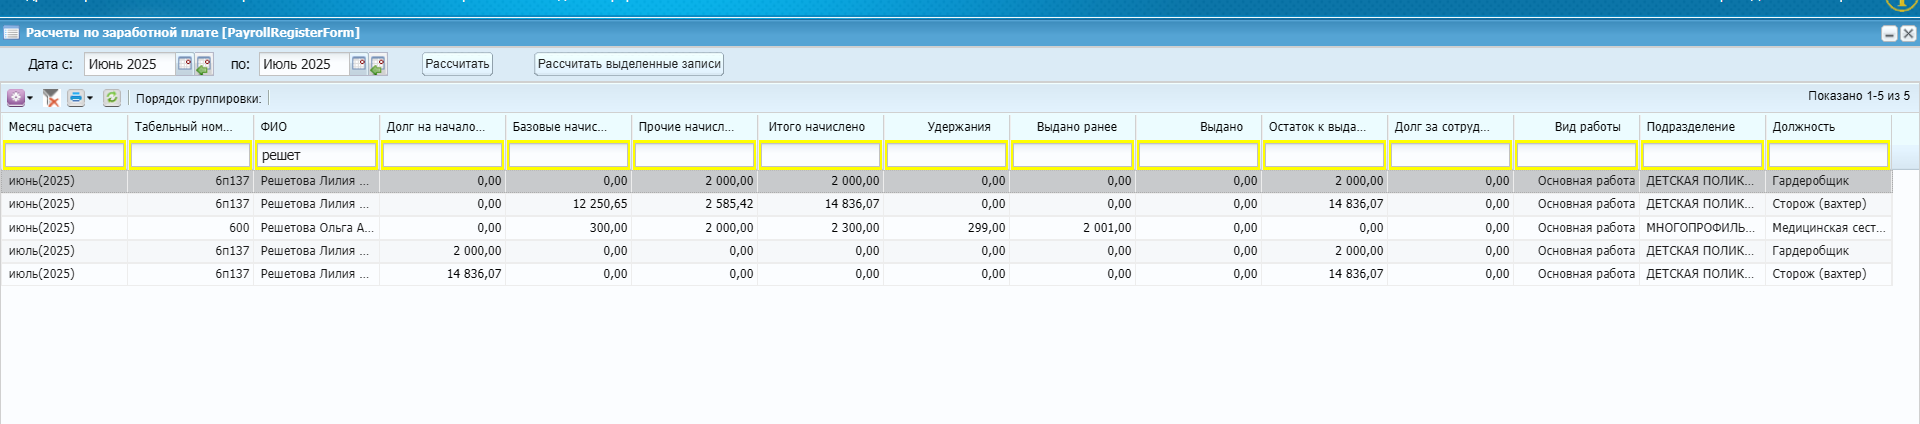The height and width of the screenshot is (424, 1920).
Task: Focus filter field under Долг на начало
Action: point(443,155)
